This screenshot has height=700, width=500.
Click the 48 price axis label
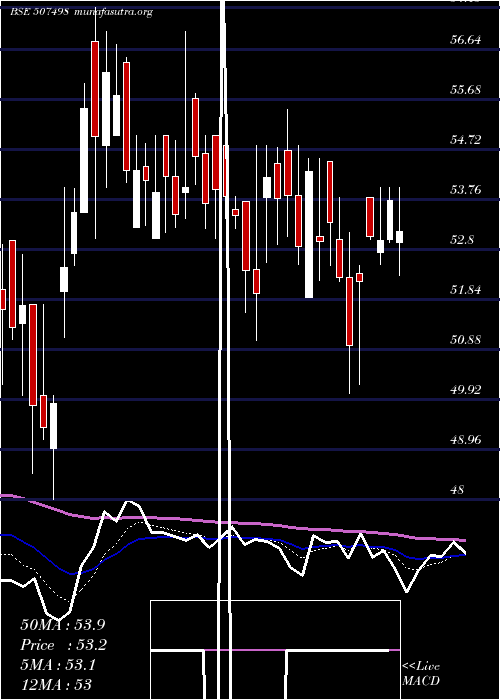[x=458, y=490]
